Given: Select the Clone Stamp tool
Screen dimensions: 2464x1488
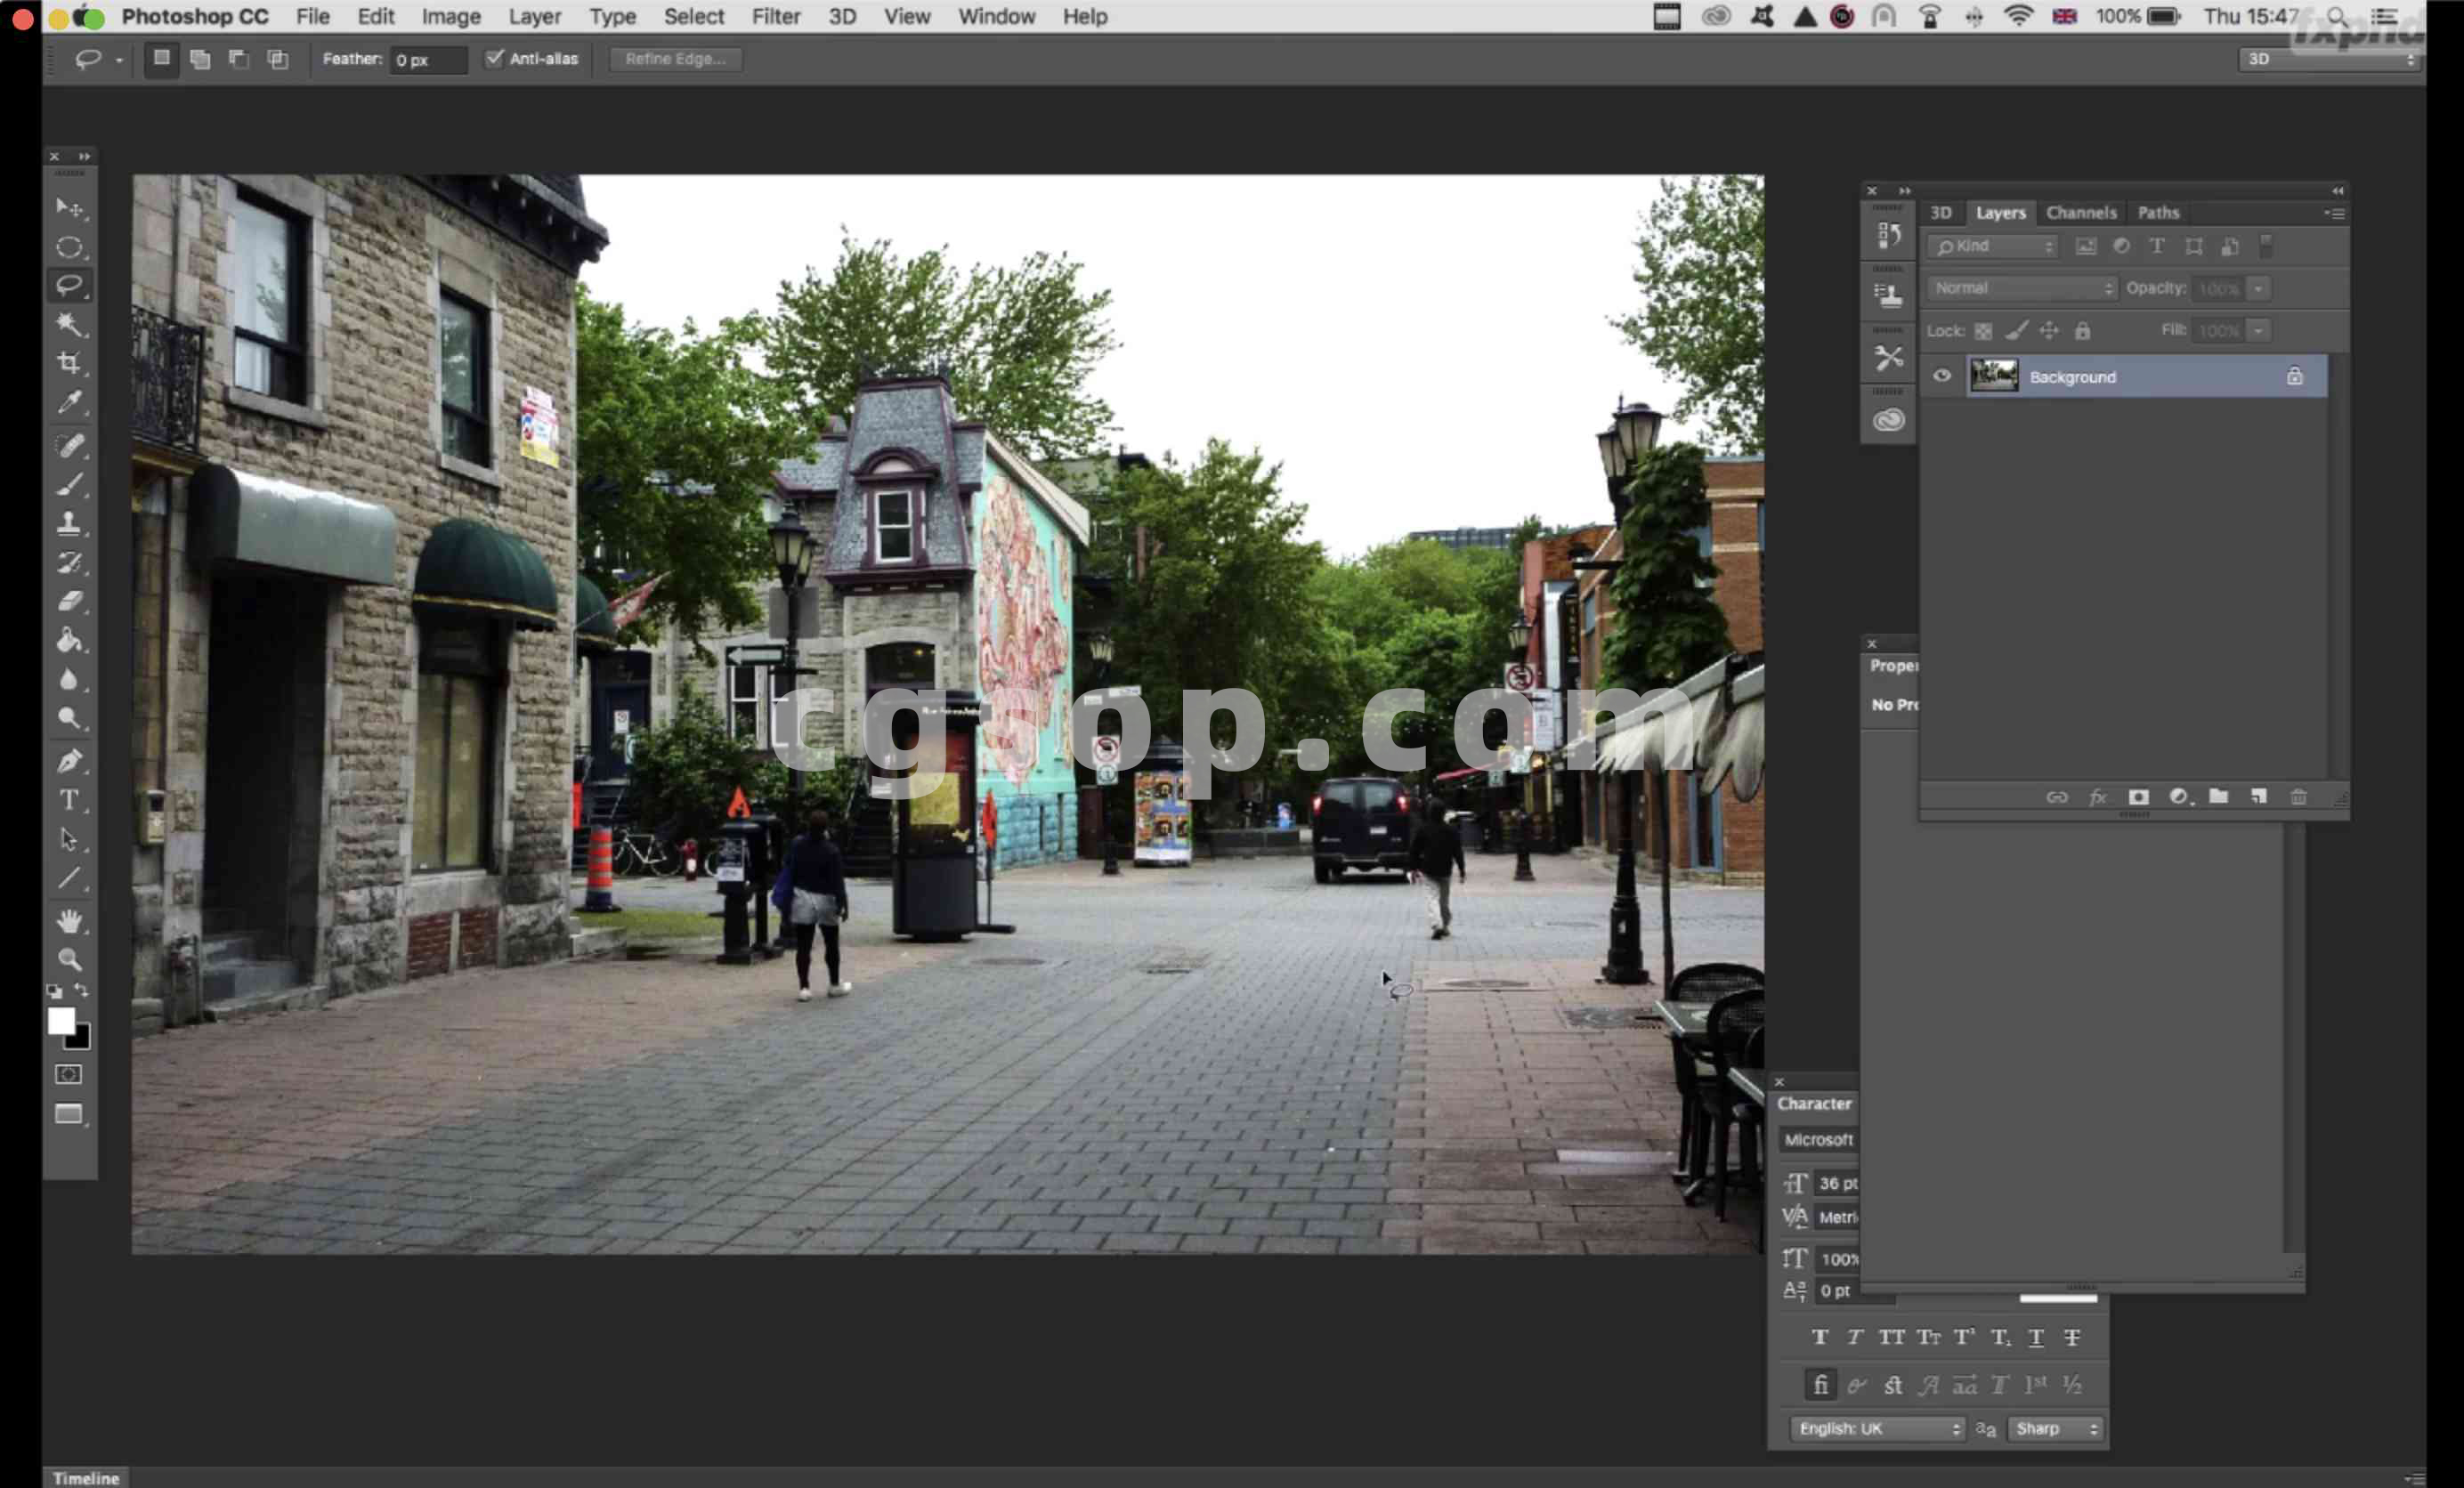Looking at the screenshot, I should [69, 523].
